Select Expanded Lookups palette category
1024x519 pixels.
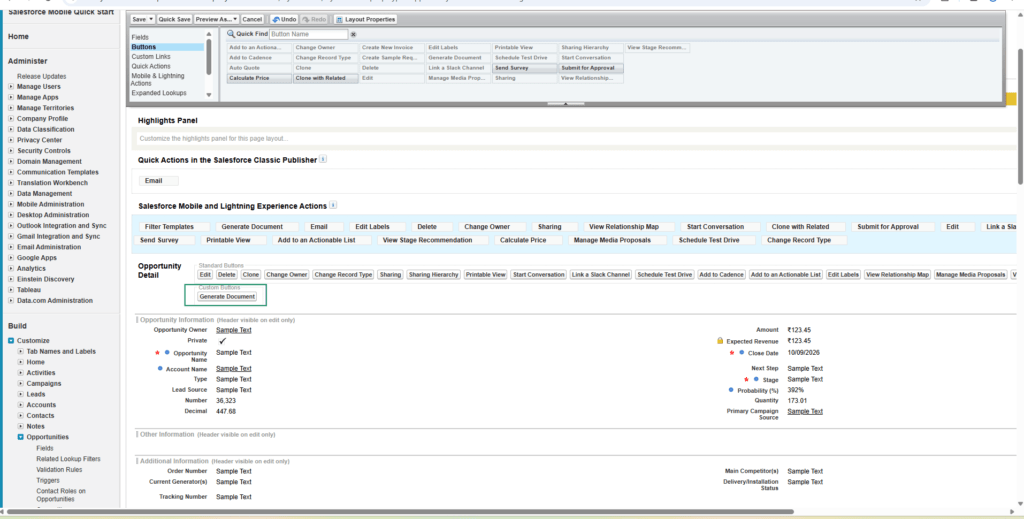click(x=159, y=93)
